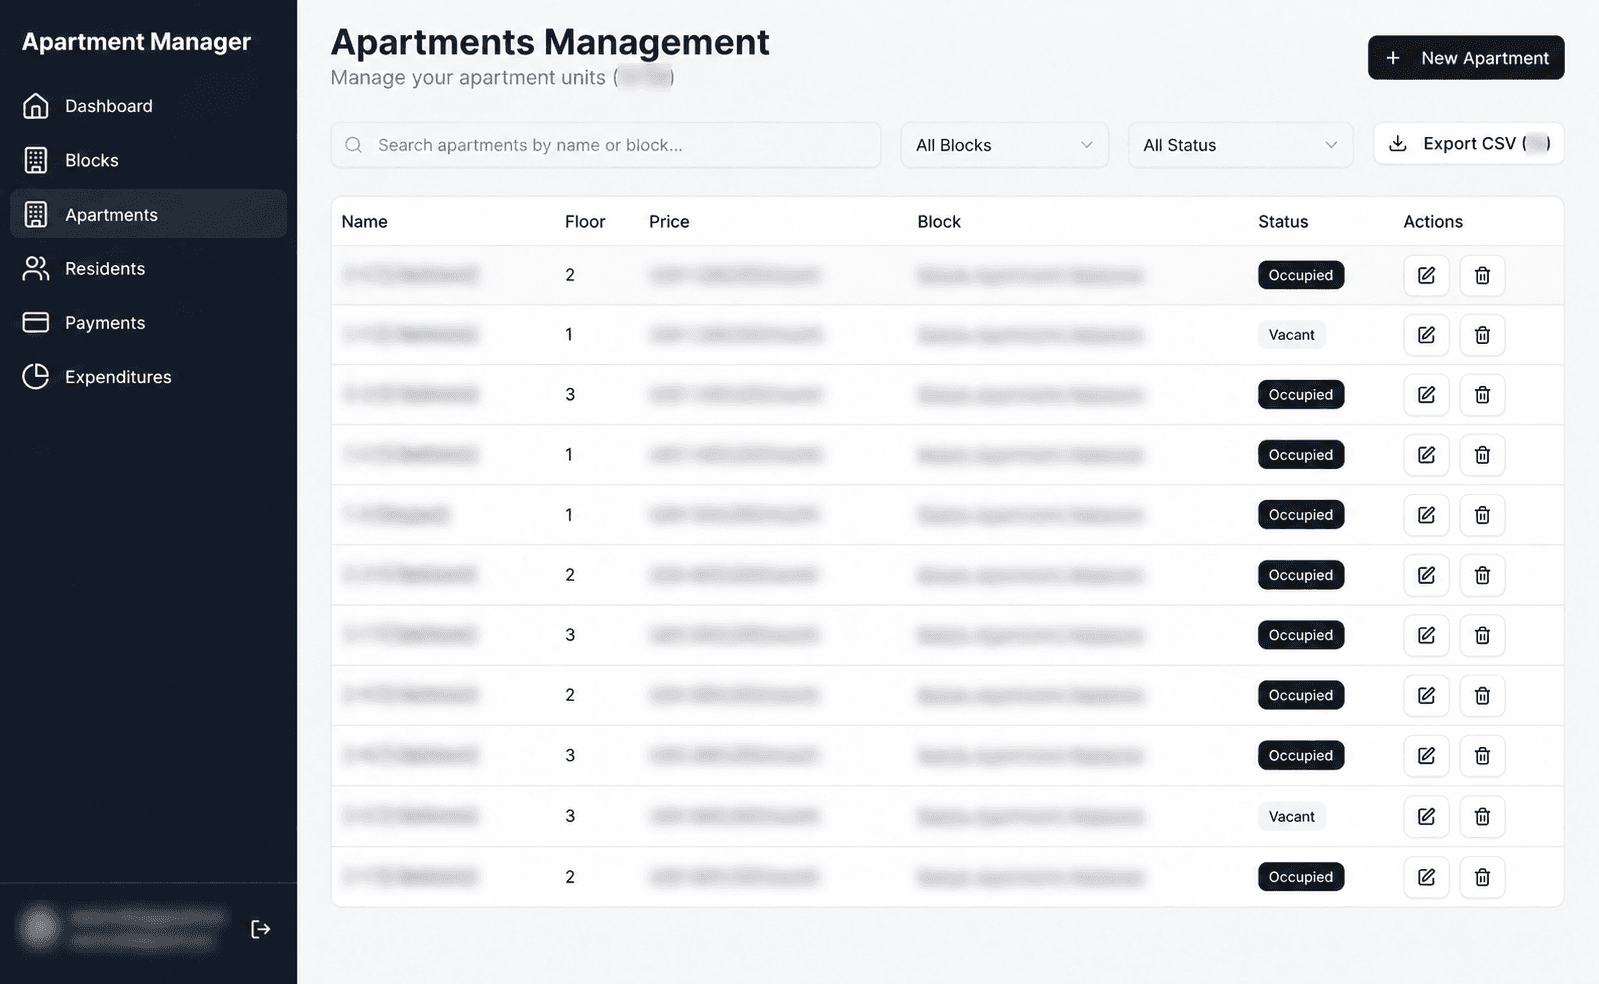Open the All Blocks filter dropdown
The image size is (1599, 984).
pos(1004,145)
